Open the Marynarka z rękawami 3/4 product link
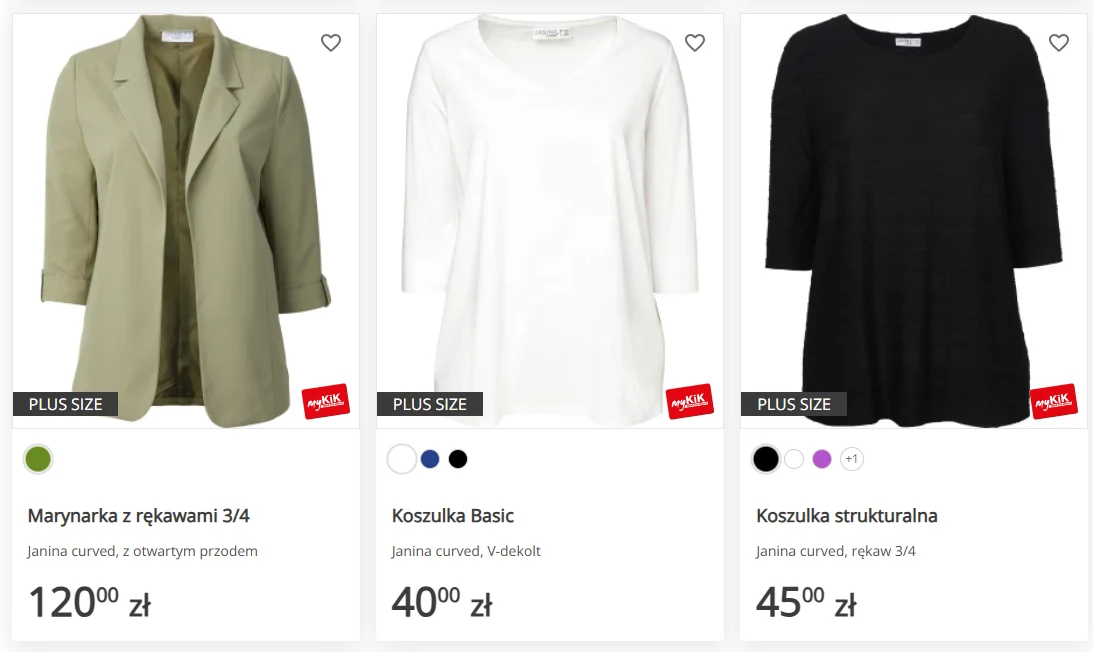 coord(140,516)
